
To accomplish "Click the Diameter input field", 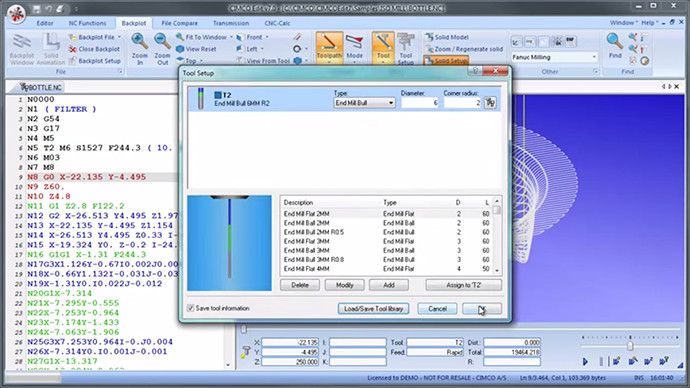I will tap(420, 102).
